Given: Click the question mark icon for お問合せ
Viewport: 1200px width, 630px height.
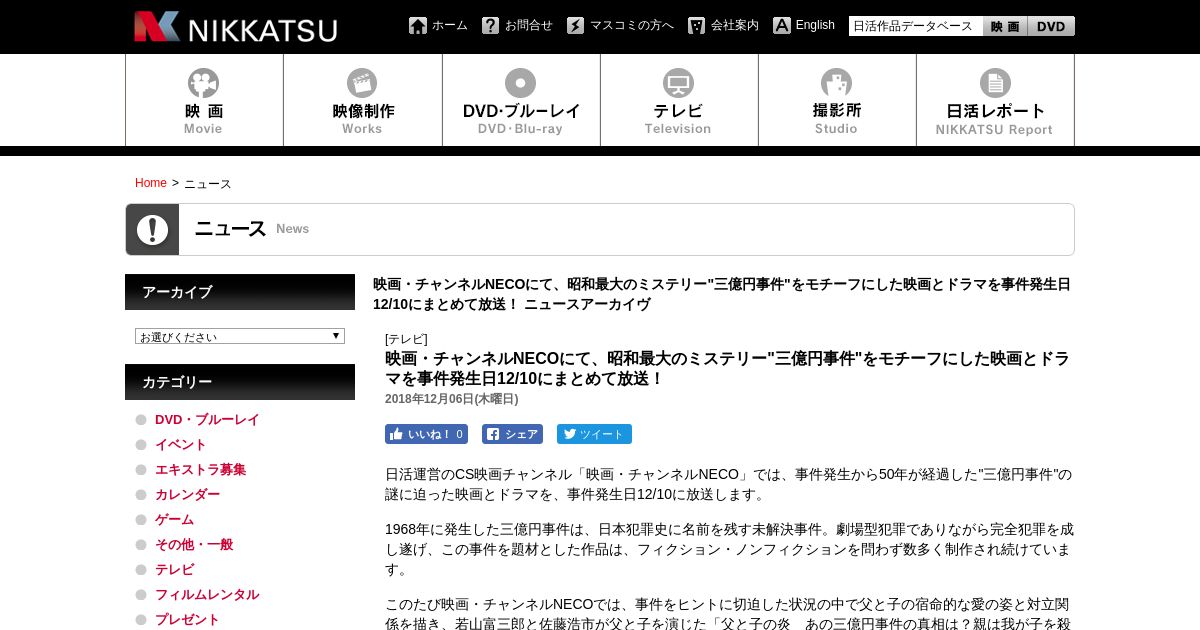Looking at the screenshot, I should 490,26.
